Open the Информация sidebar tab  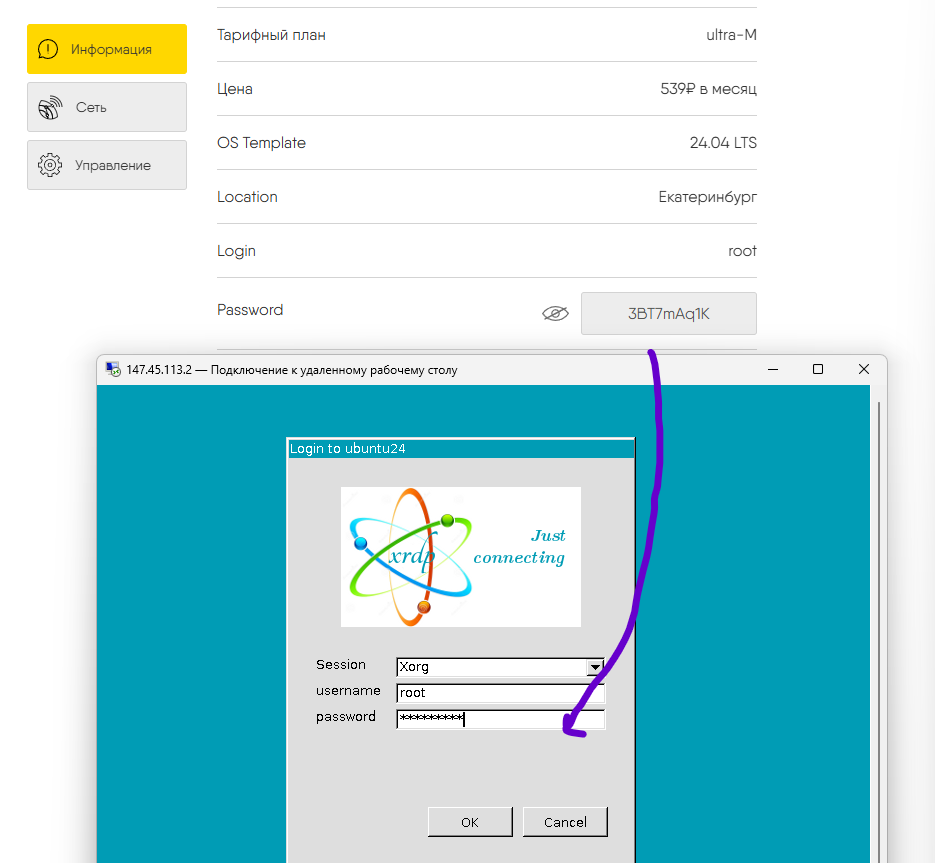tap(107, 49)
